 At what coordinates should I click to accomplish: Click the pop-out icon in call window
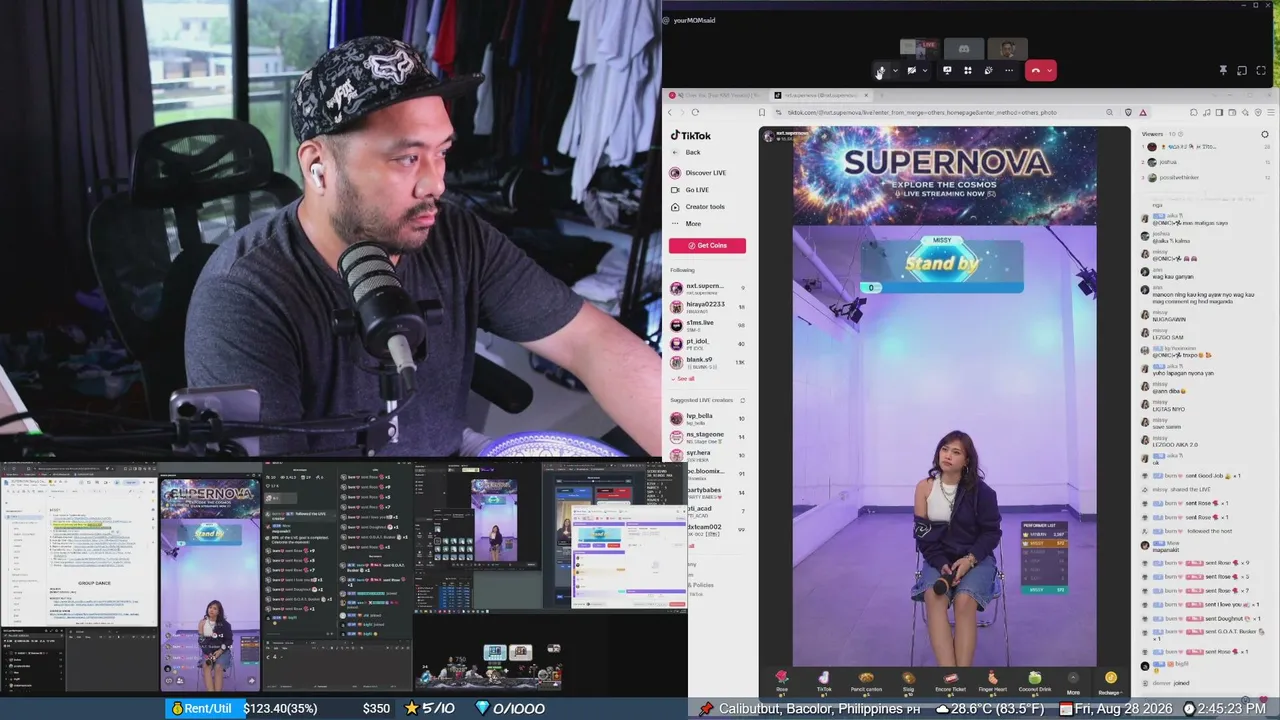pyautogui.click(x=1242, y=70)
